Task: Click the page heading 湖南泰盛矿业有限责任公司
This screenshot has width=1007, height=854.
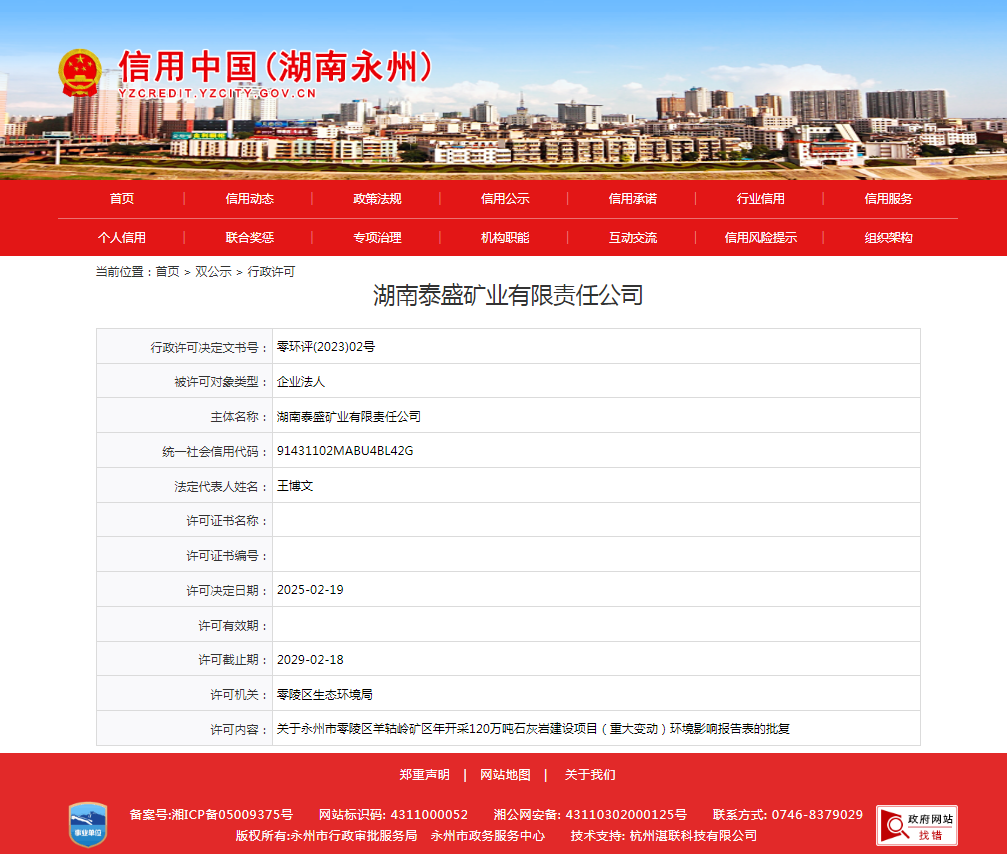Action: [x=508, y=295]
